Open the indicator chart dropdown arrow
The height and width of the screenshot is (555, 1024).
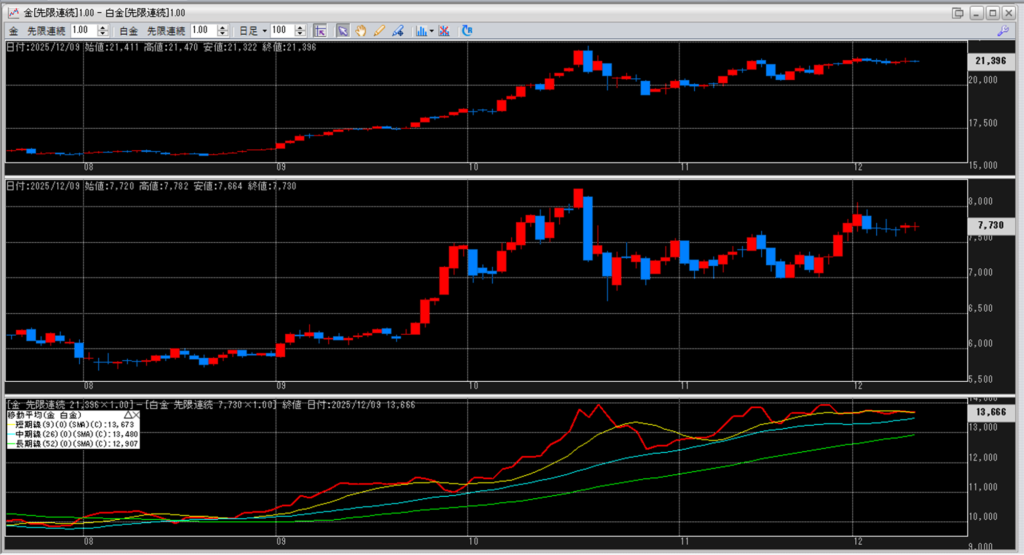432,31
